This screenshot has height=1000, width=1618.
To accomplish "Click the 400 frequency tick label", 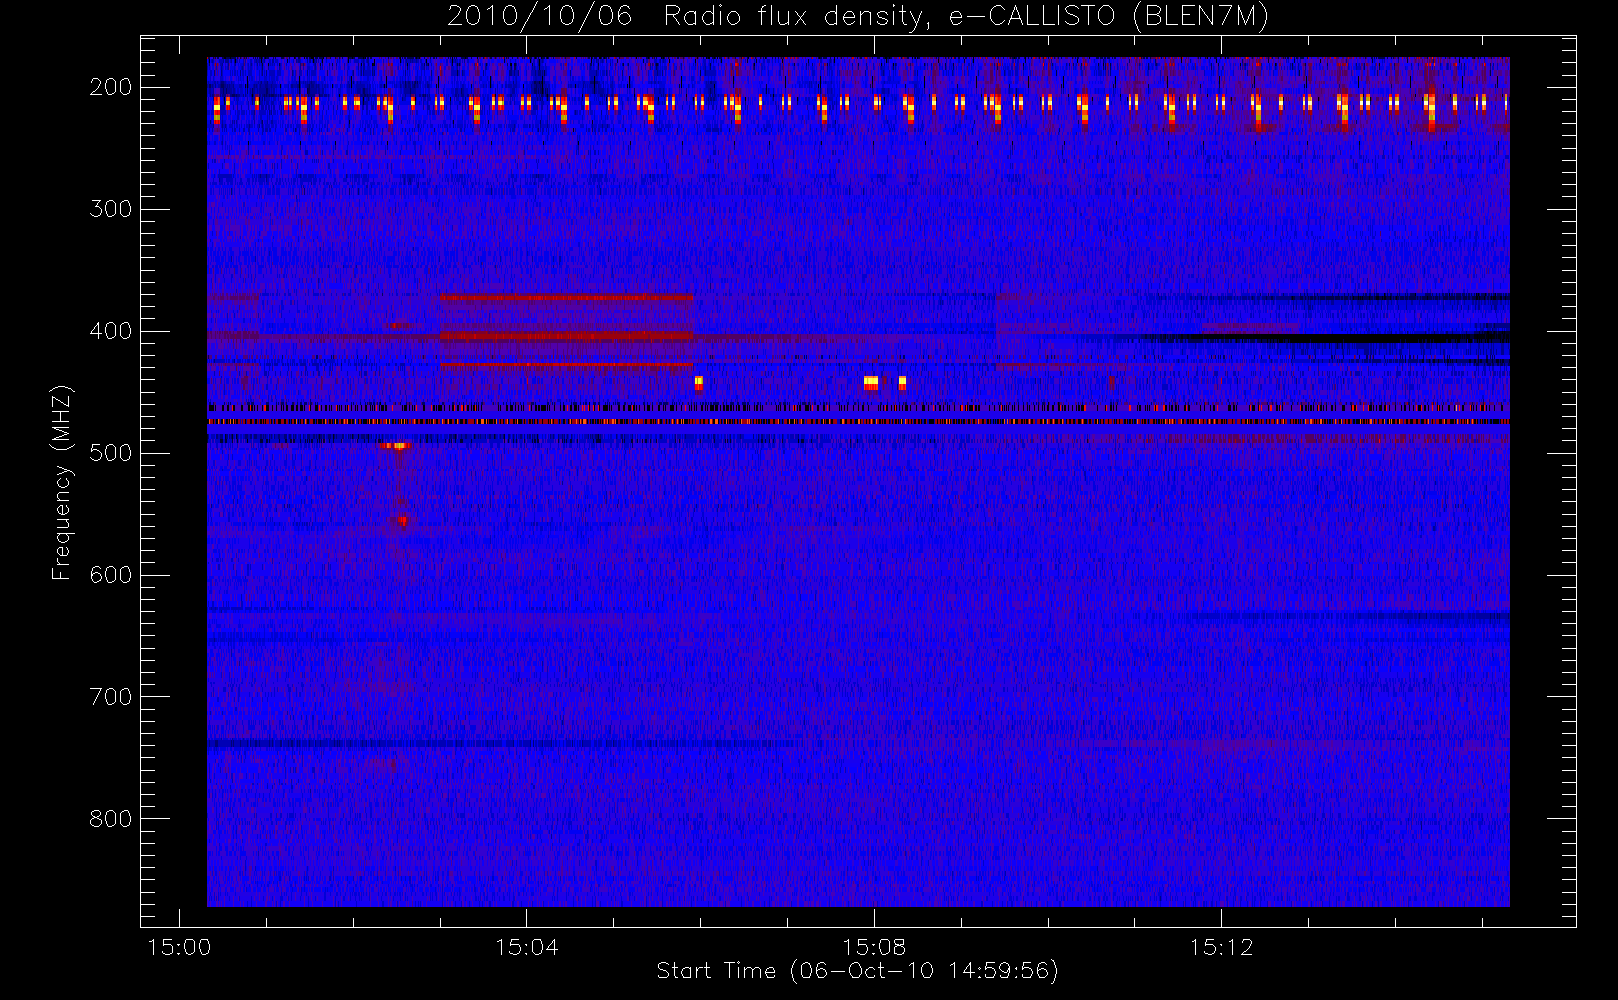I will tap(110, 331).
